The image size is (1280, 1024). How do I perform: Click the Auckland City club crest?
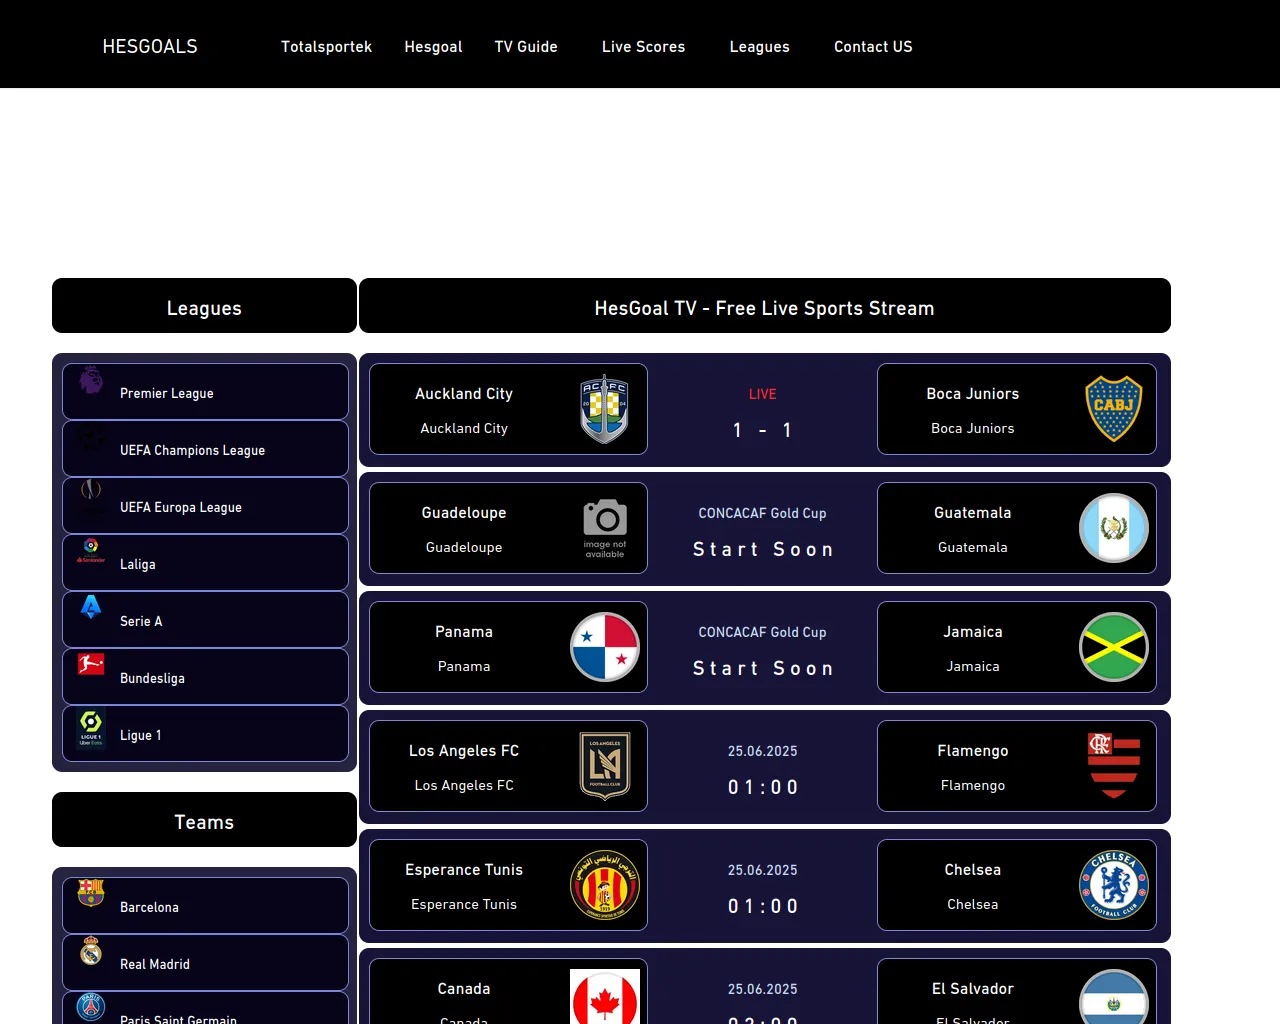pos(604,410)
